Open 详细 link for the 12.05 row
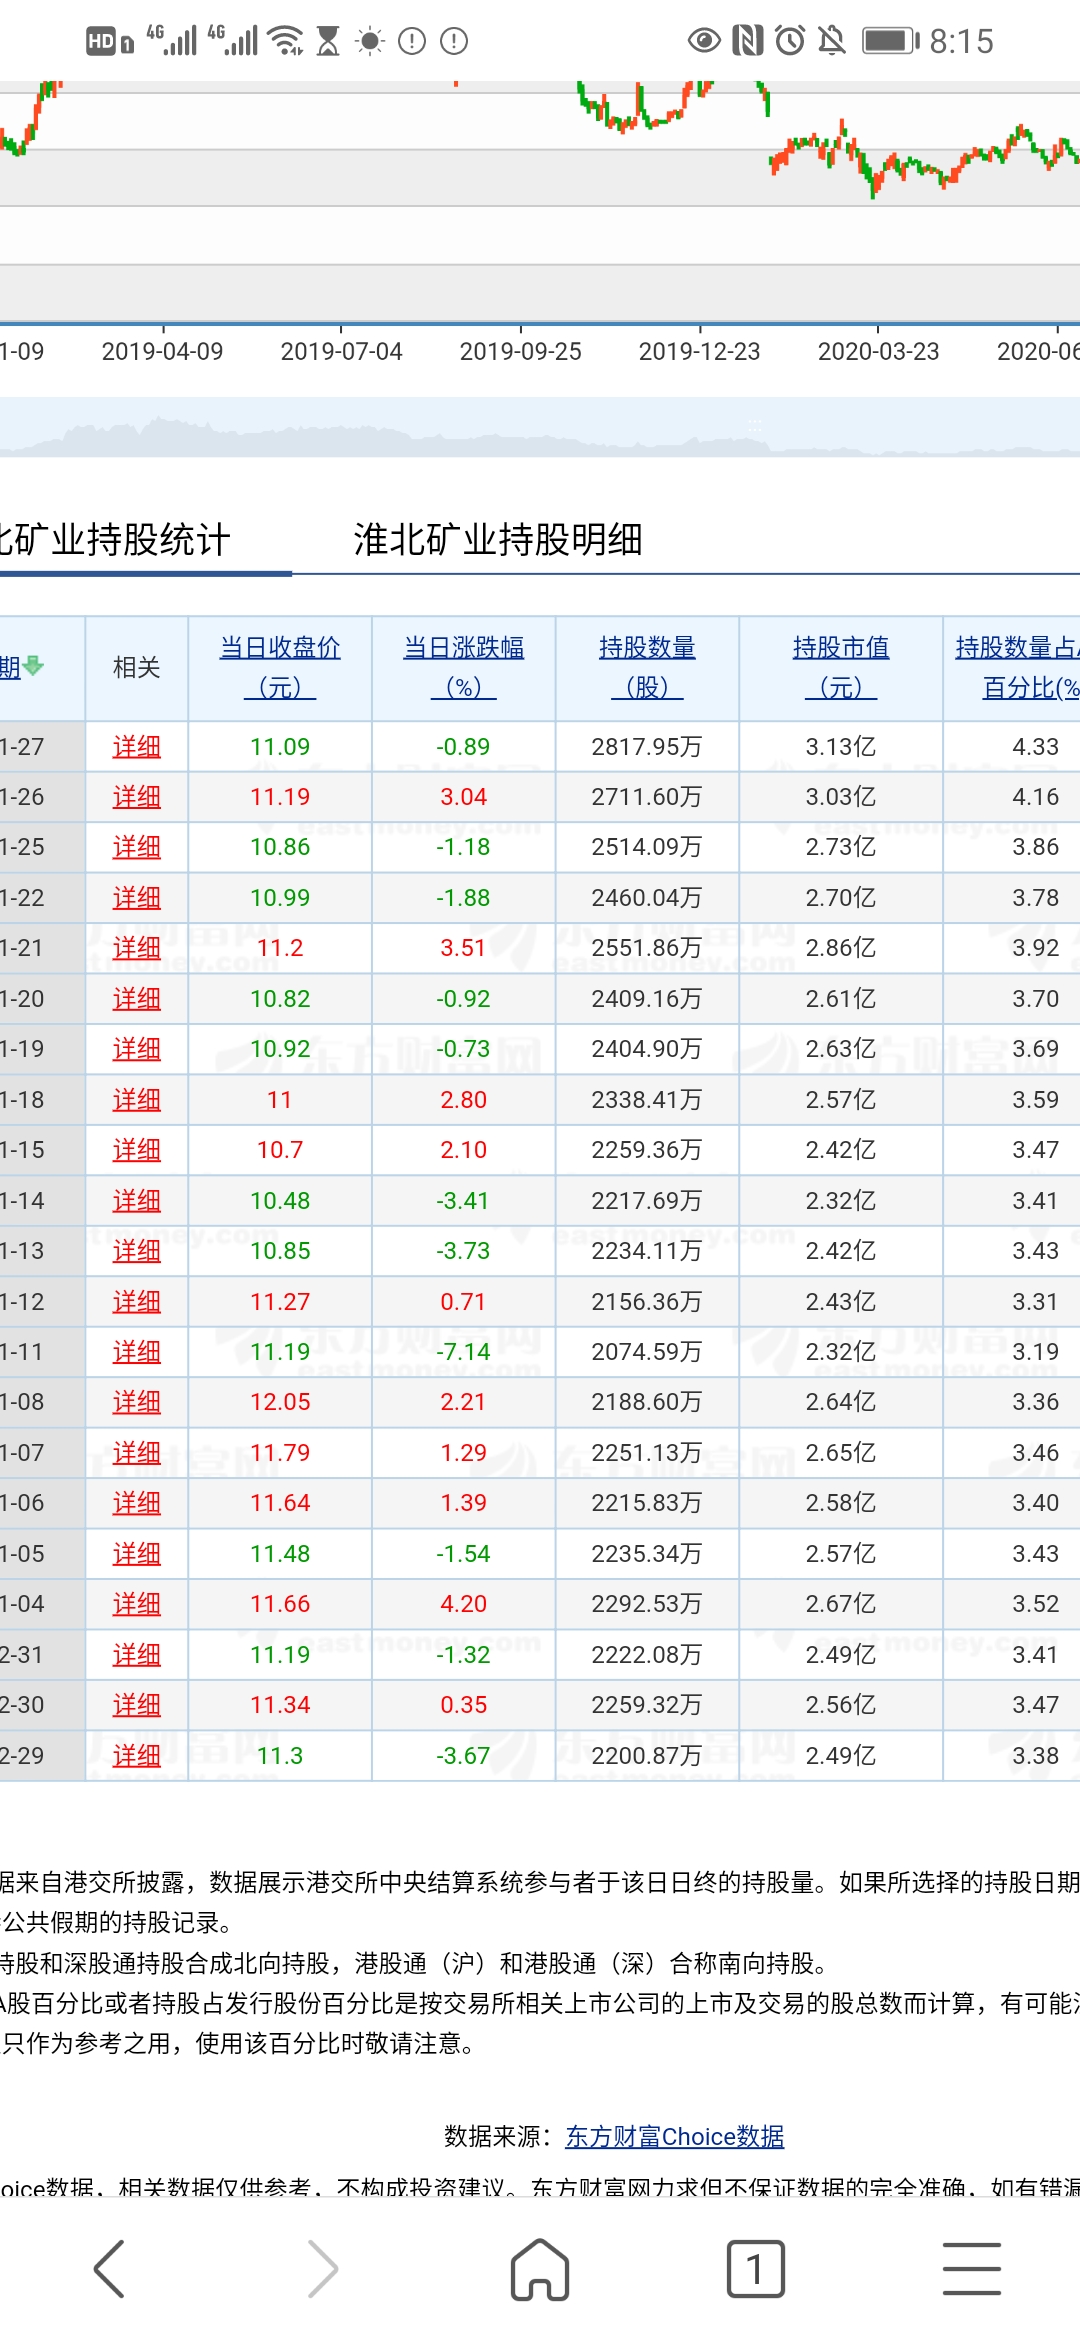 [137, 1402]
